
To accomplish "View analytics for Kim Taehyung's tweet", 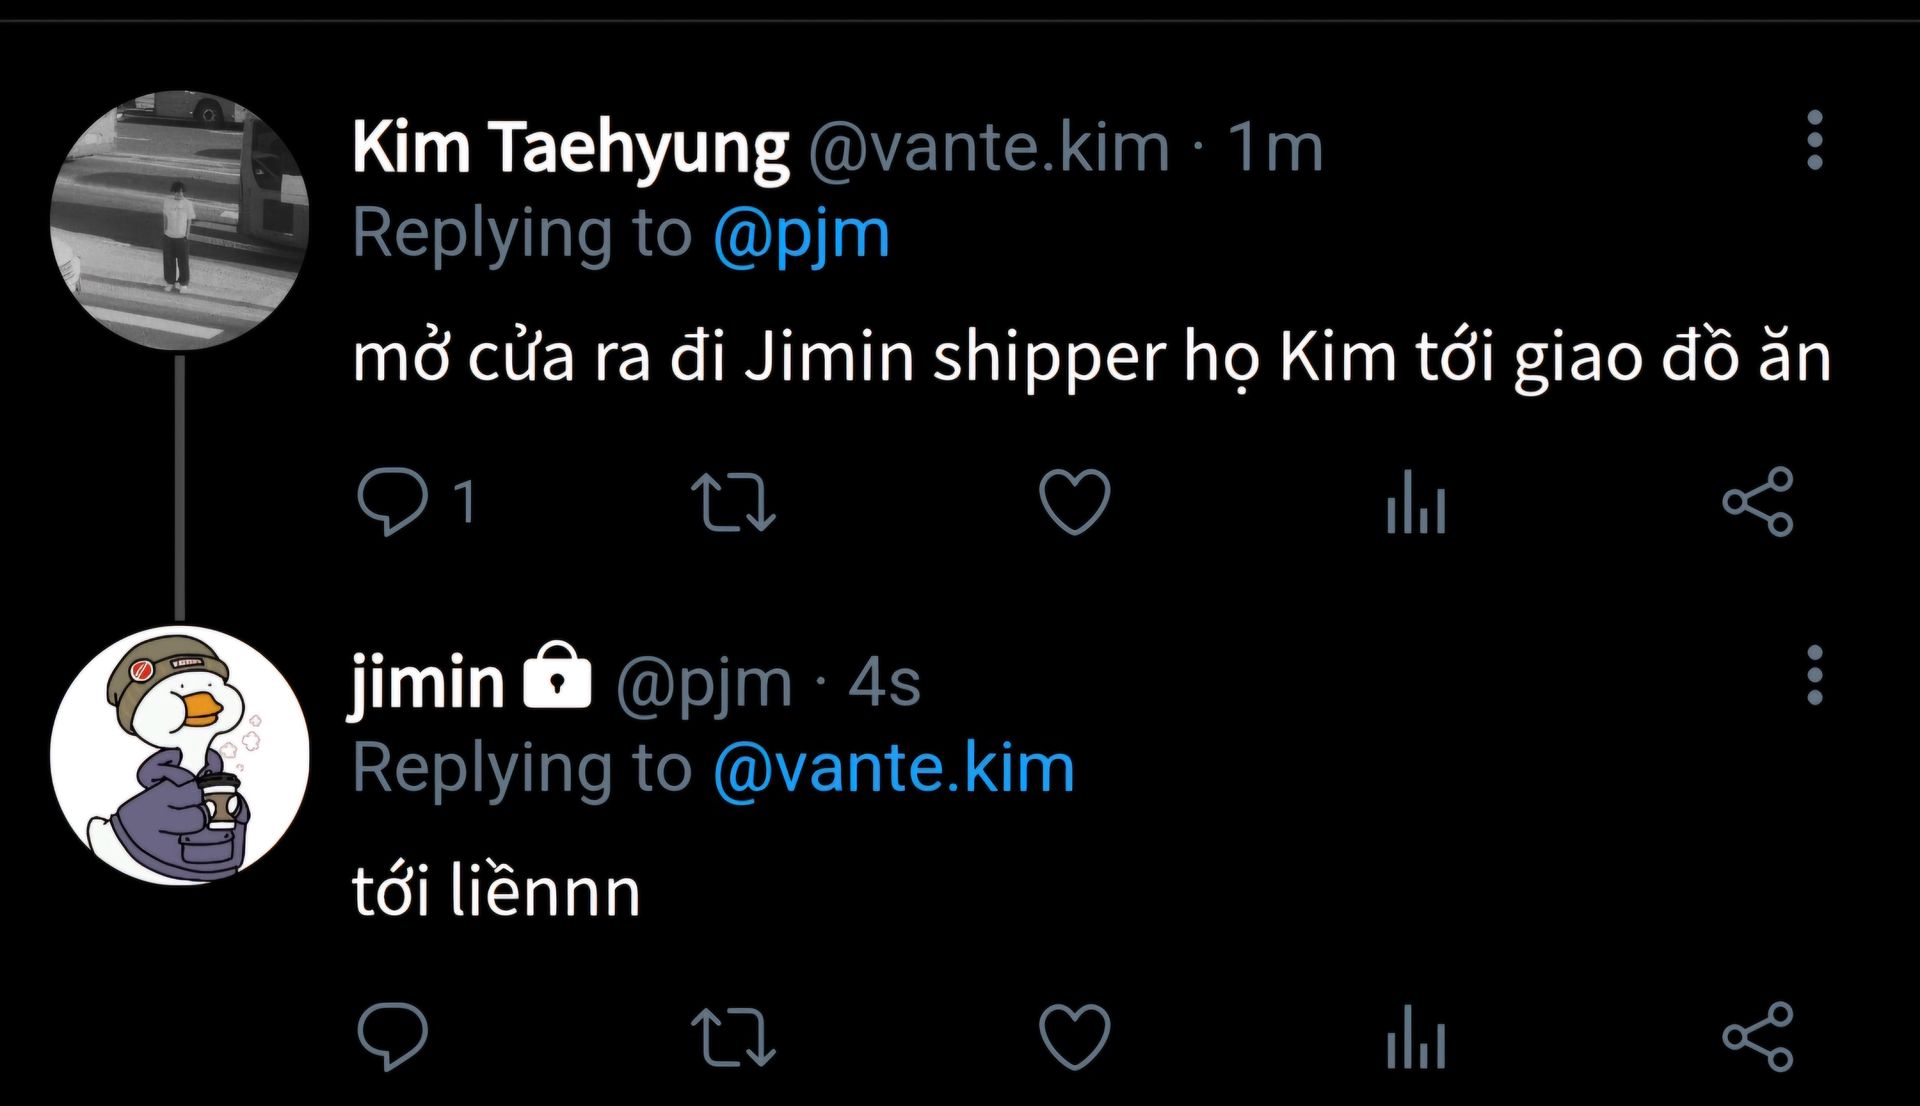I will [x=1416, y=503].
